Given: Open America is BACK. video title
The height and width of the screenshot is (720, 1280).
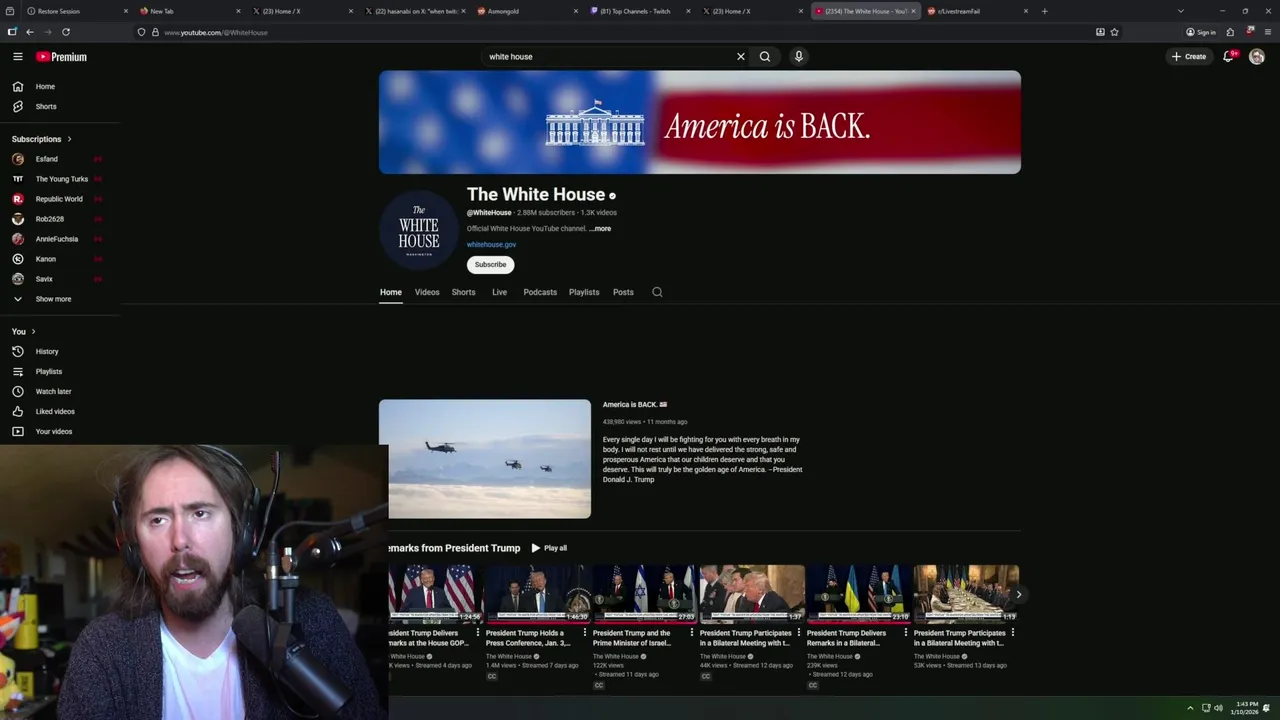Looking at the screenshot, I should [634, 405].
